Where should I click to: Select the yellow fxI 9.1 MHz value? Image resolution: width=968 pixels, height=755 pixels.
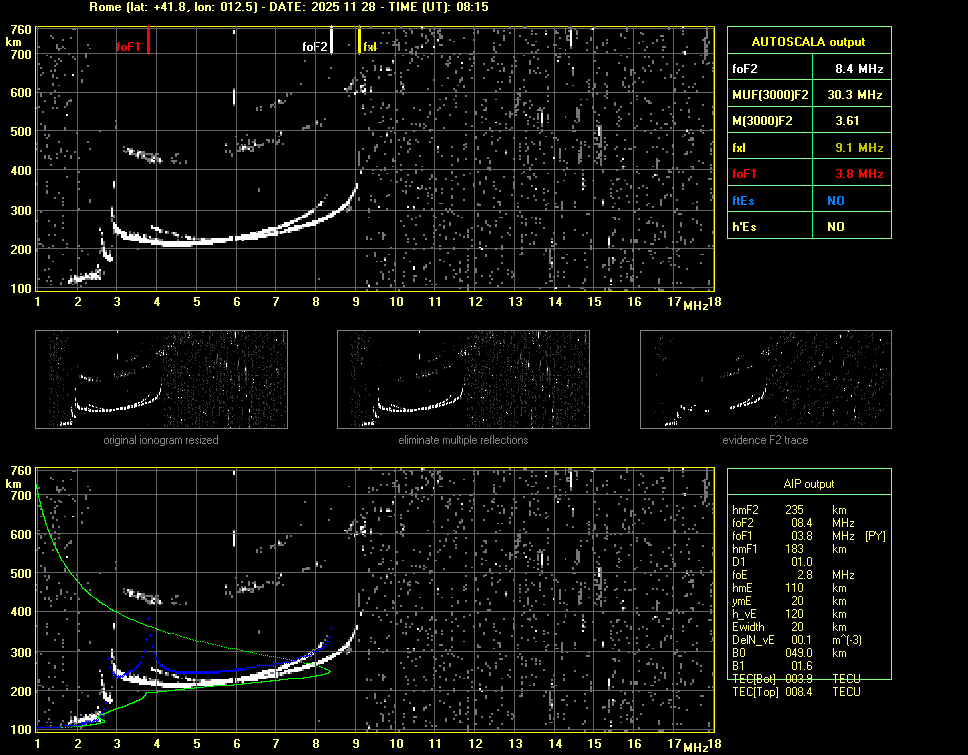[859, 147]
